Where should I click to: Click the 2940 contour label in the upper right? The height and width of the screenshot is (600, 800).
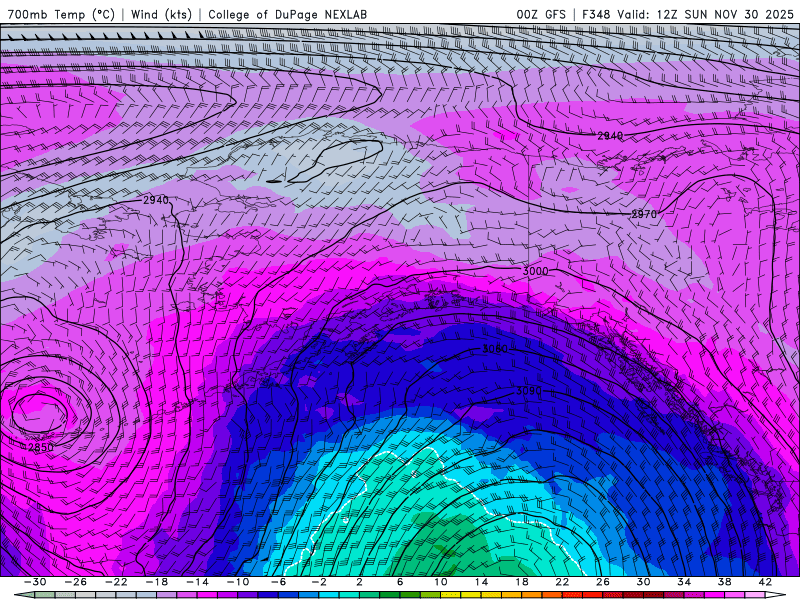(610, 136)
